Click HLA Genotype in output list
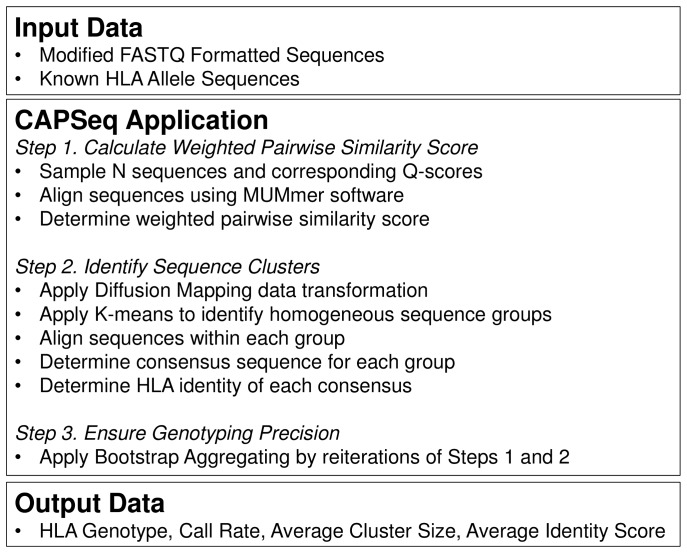This screenshot has height=553, width=687. [105, 531]
